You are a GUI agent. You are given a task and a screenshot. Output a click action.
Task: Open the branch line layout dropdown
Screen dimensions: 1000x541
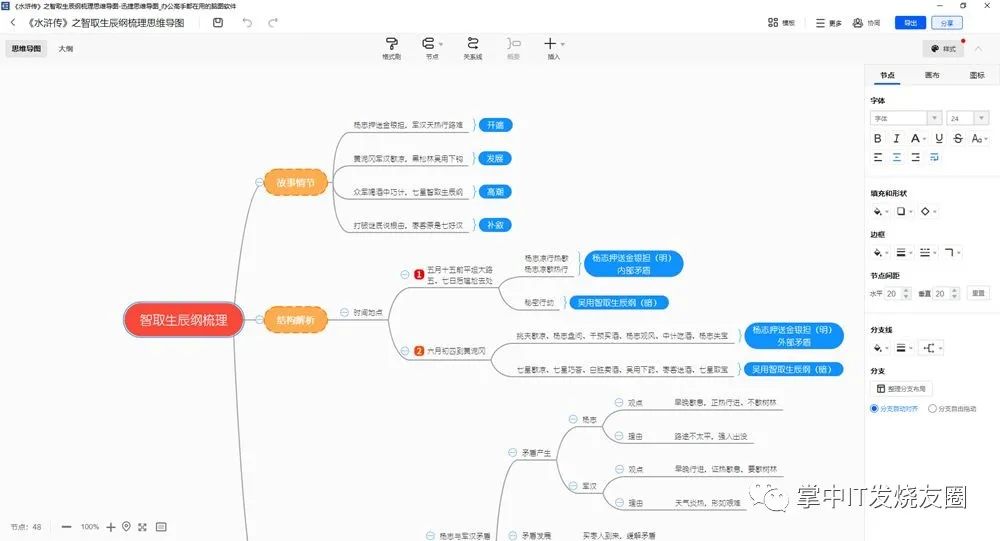tap(931, 348)
